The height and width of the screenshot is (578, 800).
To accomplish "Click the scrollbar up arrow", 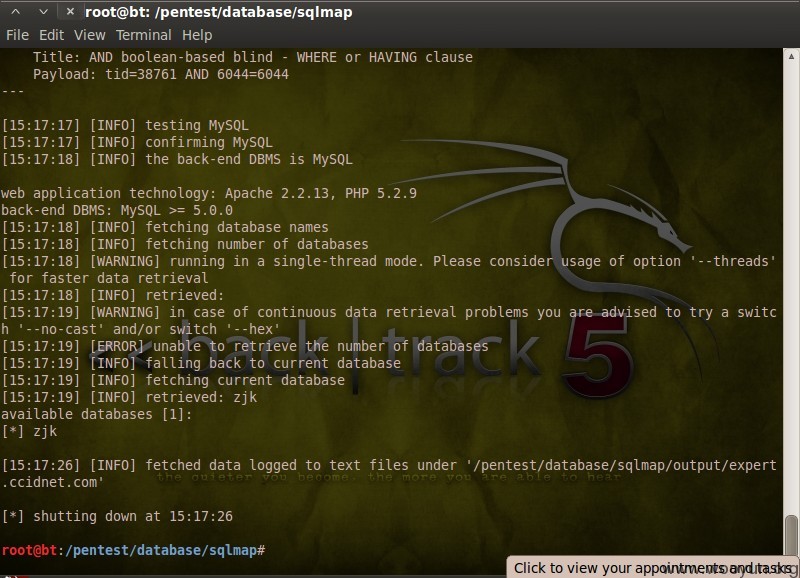I will pyautogui.click(x=791, y=56).
